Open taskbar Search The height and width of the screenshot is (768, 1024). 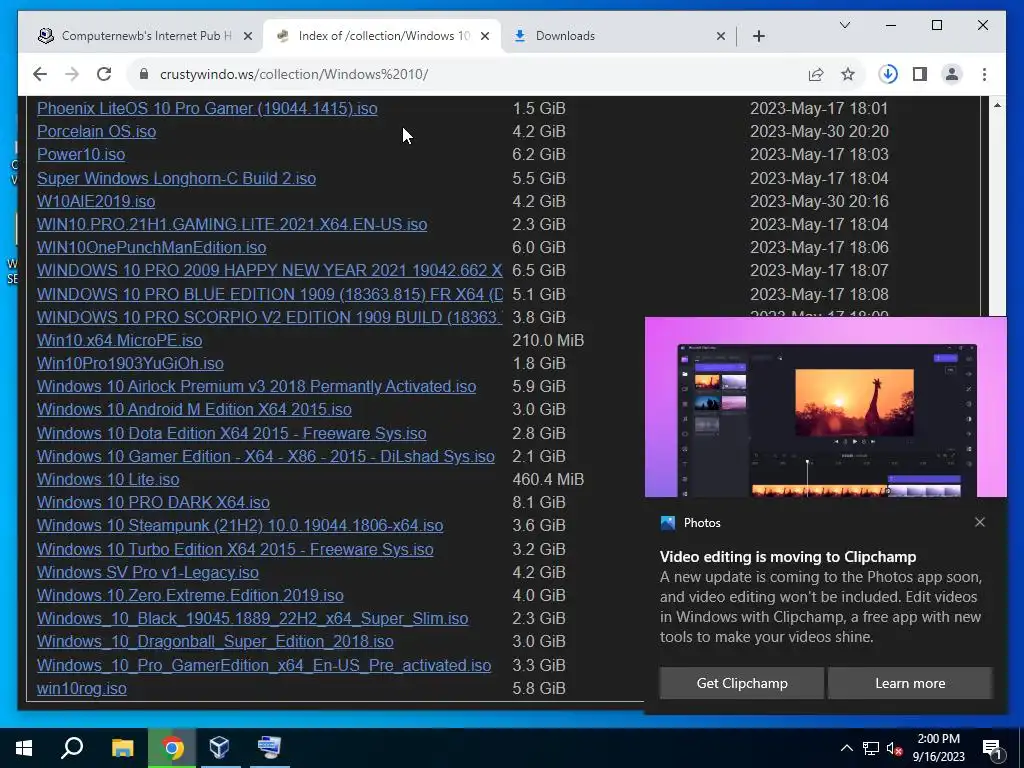pos(72,748)
